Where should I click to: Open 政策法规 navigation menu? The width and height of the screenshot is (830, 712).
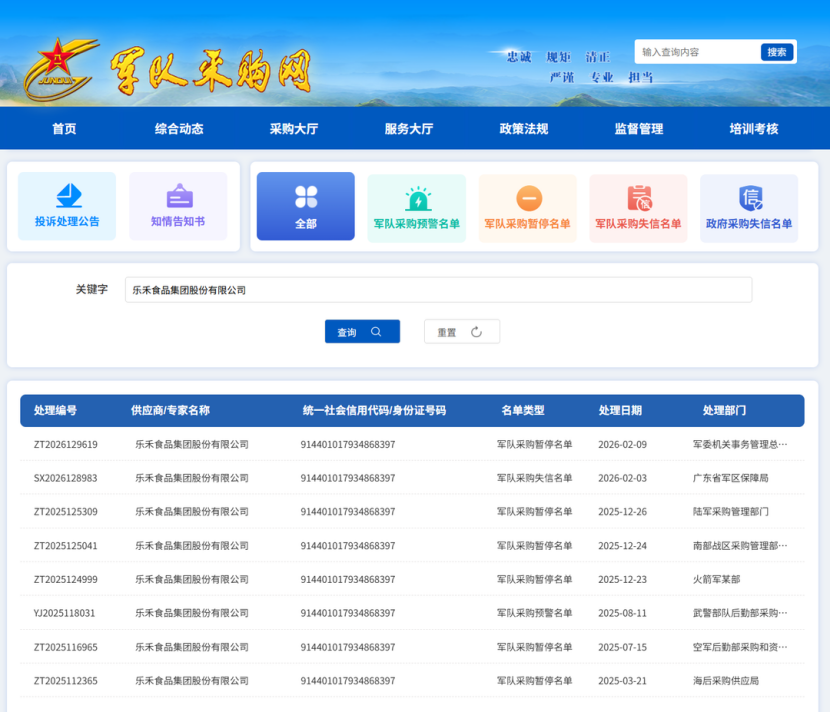click(524, 129)
